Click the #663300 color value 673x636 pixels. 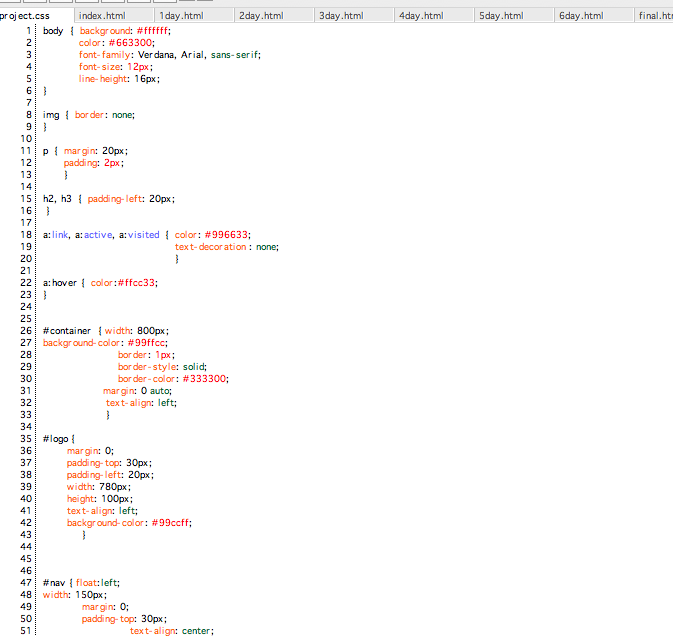(130, 43)
